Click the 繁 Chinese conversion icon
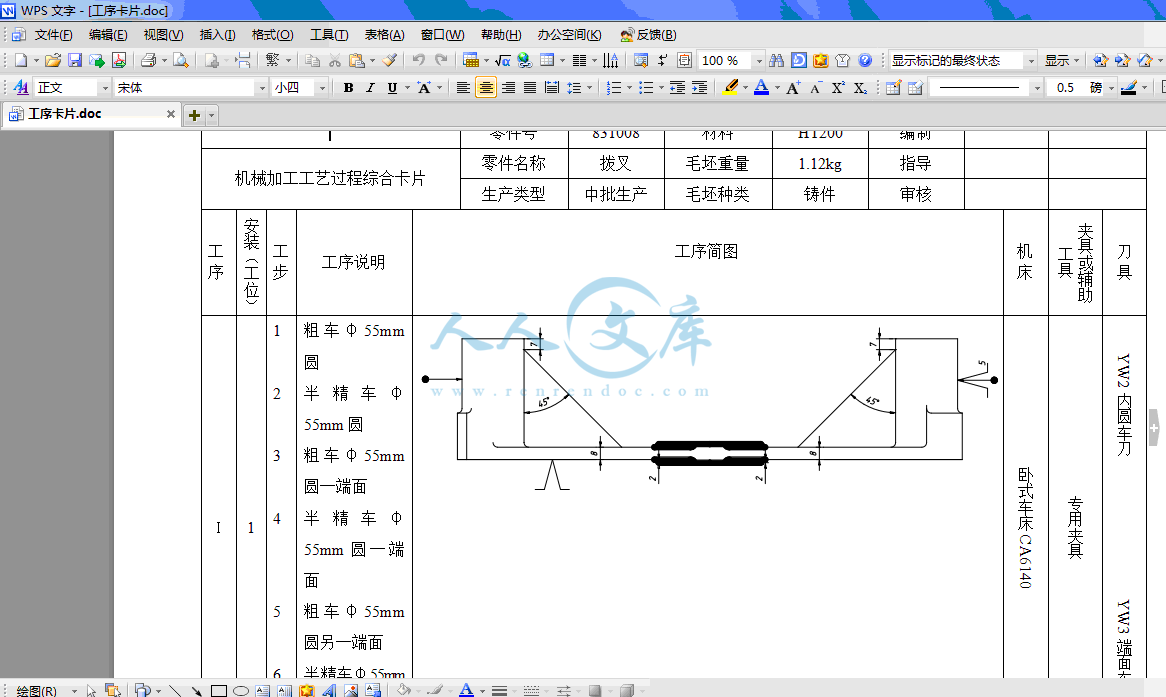This screenshot has height=697, width=1166. 272,60
